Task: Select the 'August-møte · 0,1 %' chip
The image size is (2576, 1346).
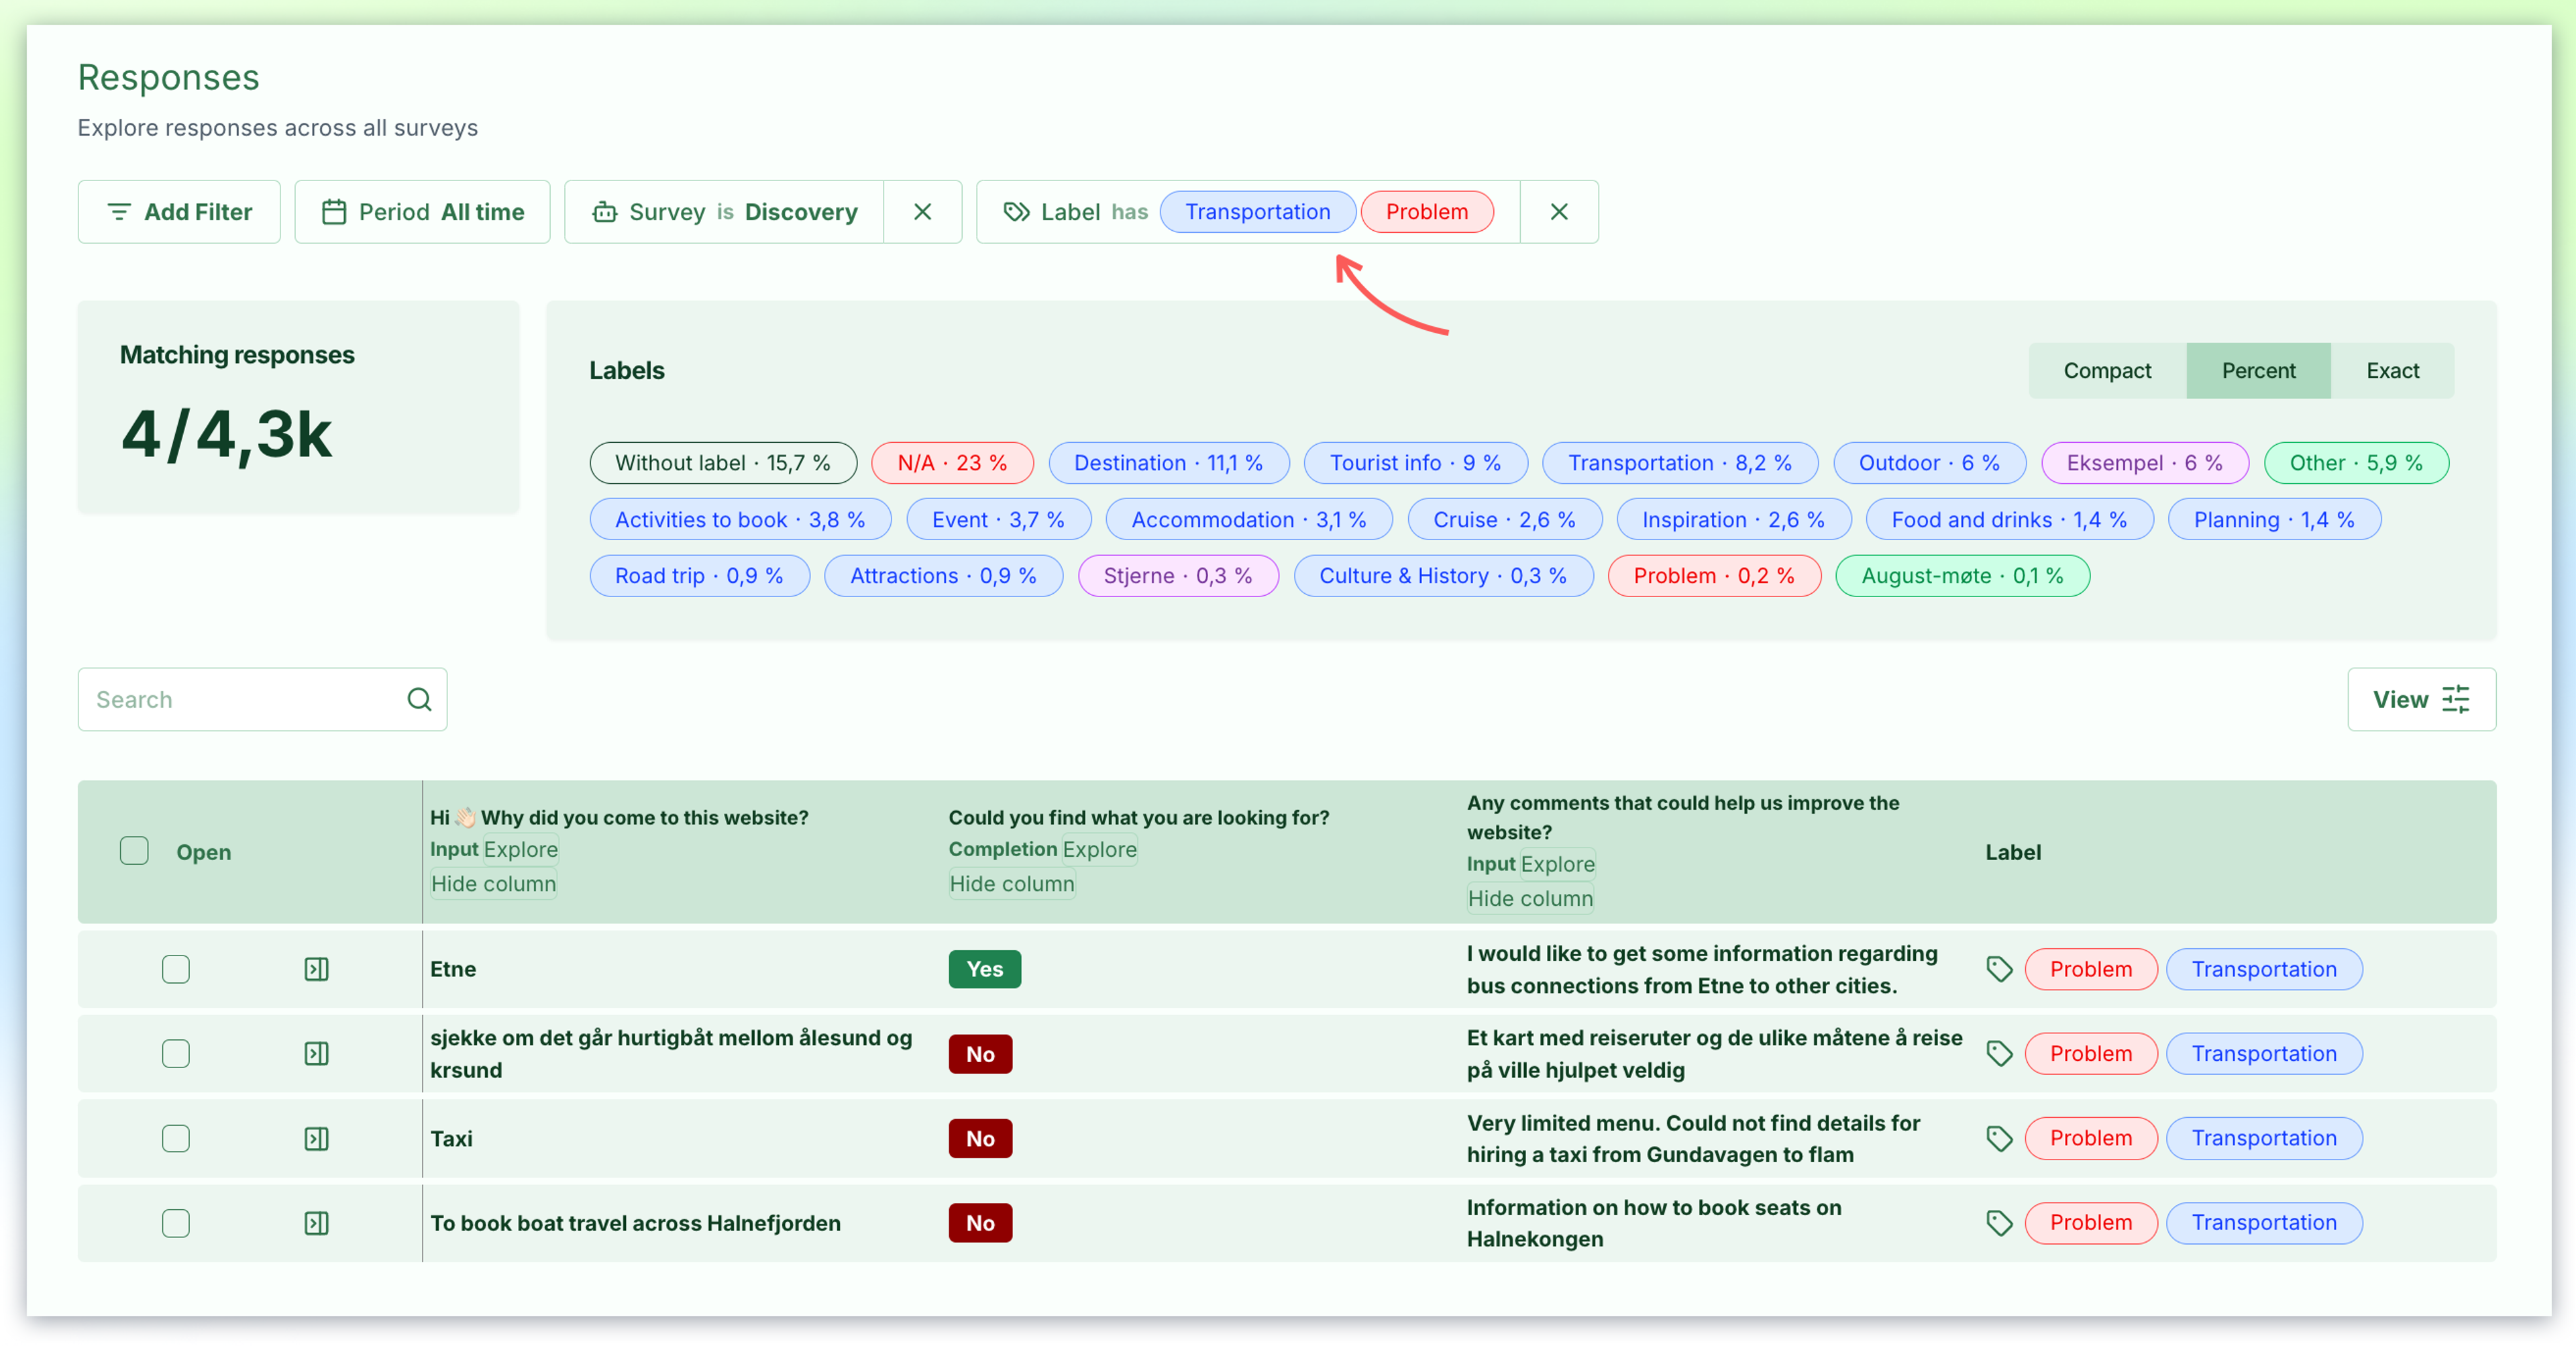Action: coord(1962,576)
